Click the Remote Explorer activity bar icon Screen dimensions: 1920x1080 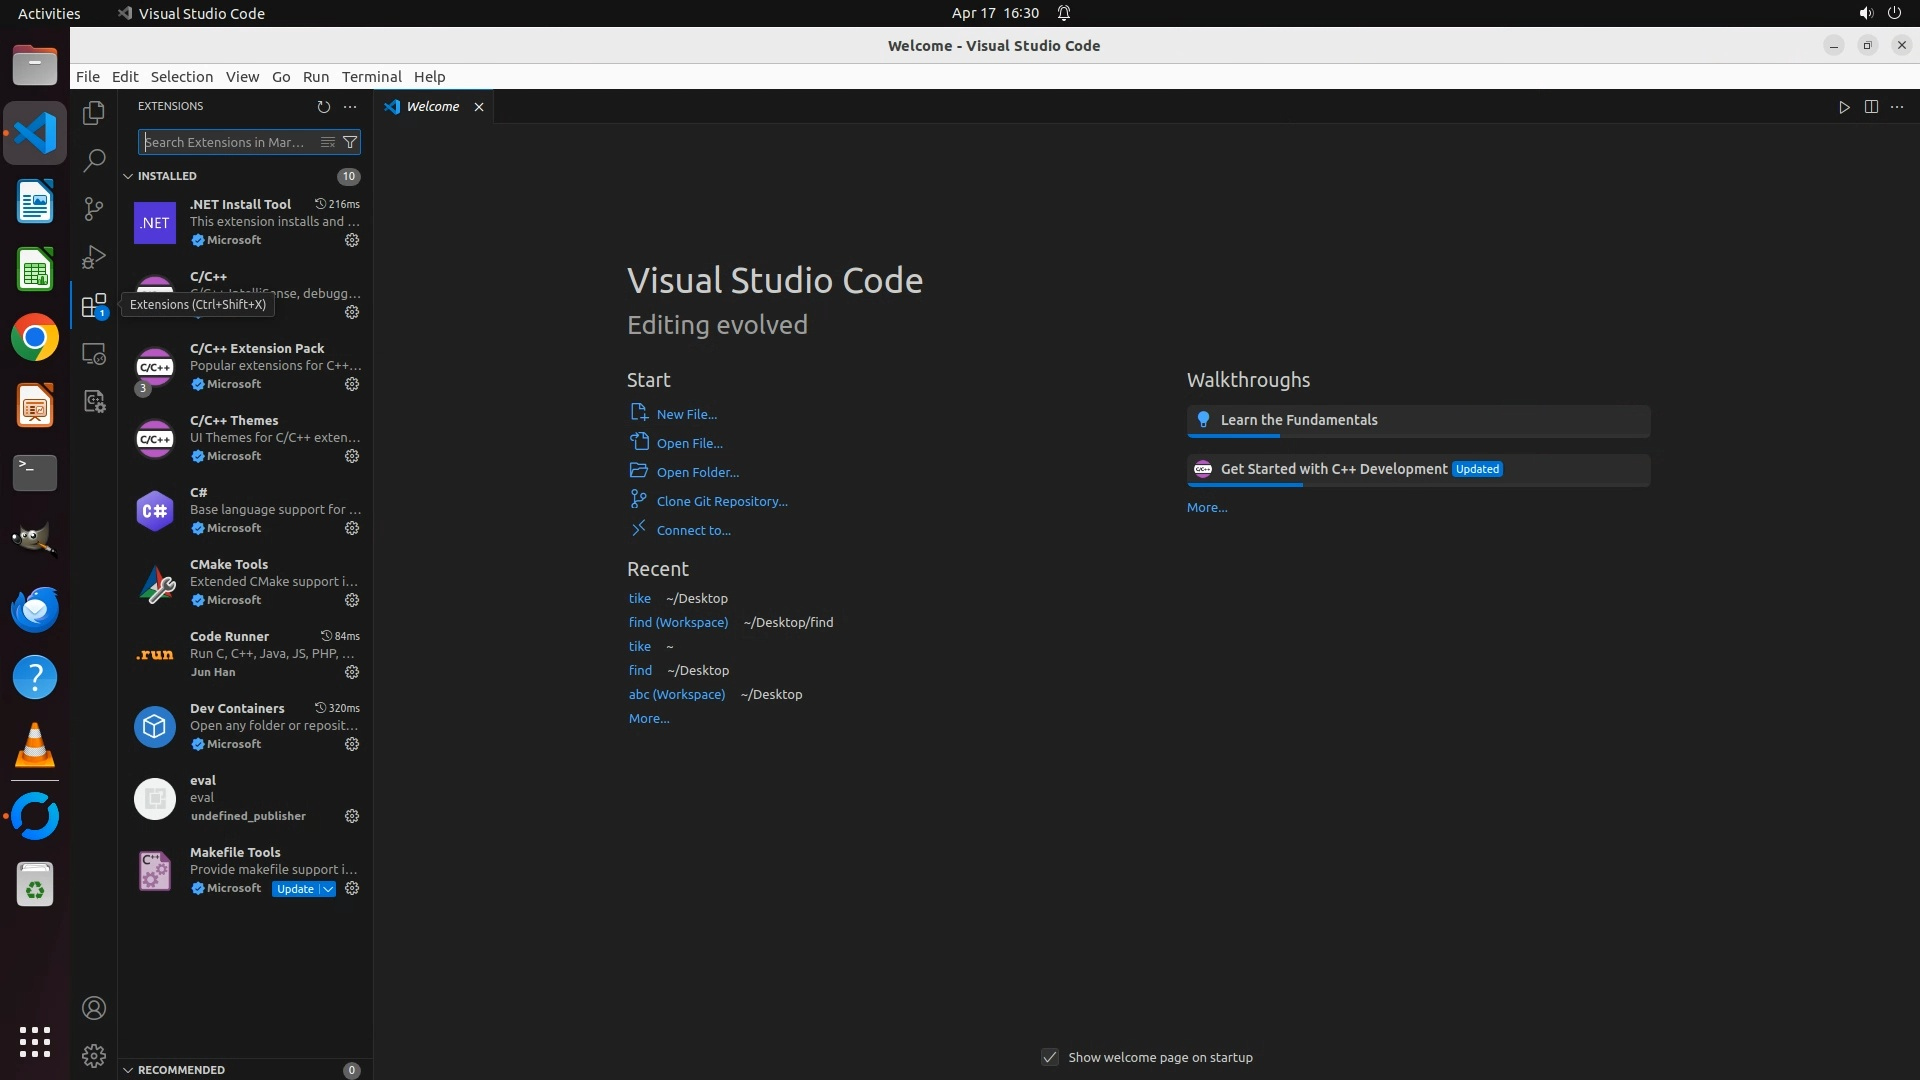pyautogui.click(x=94, y=354)
